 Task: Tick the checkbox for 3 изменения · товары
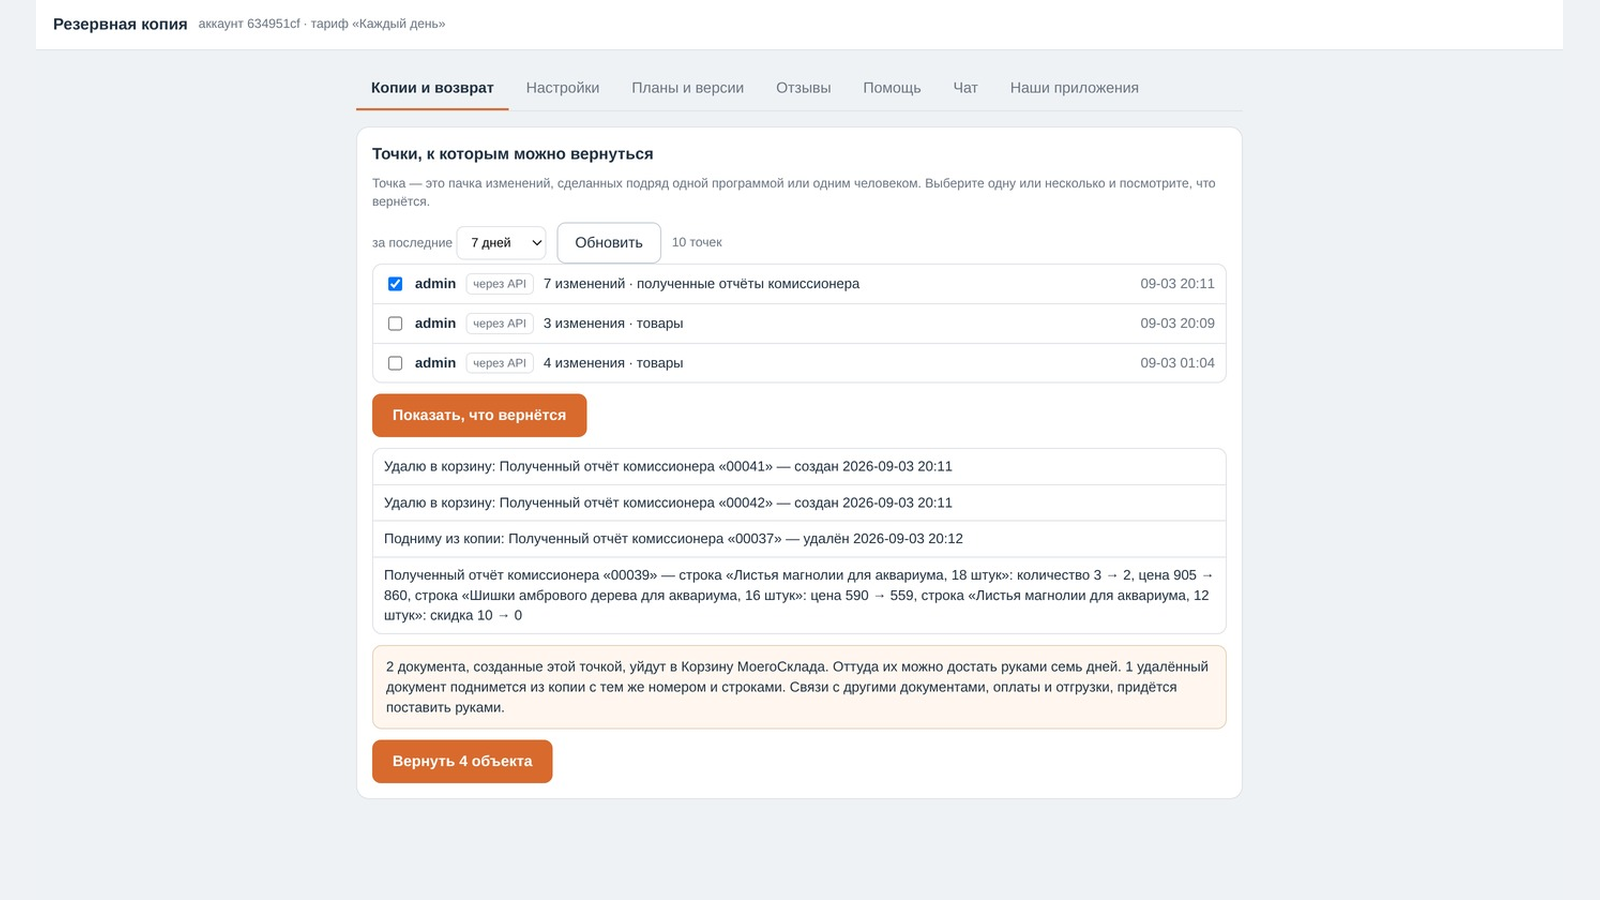pos(395,324)
